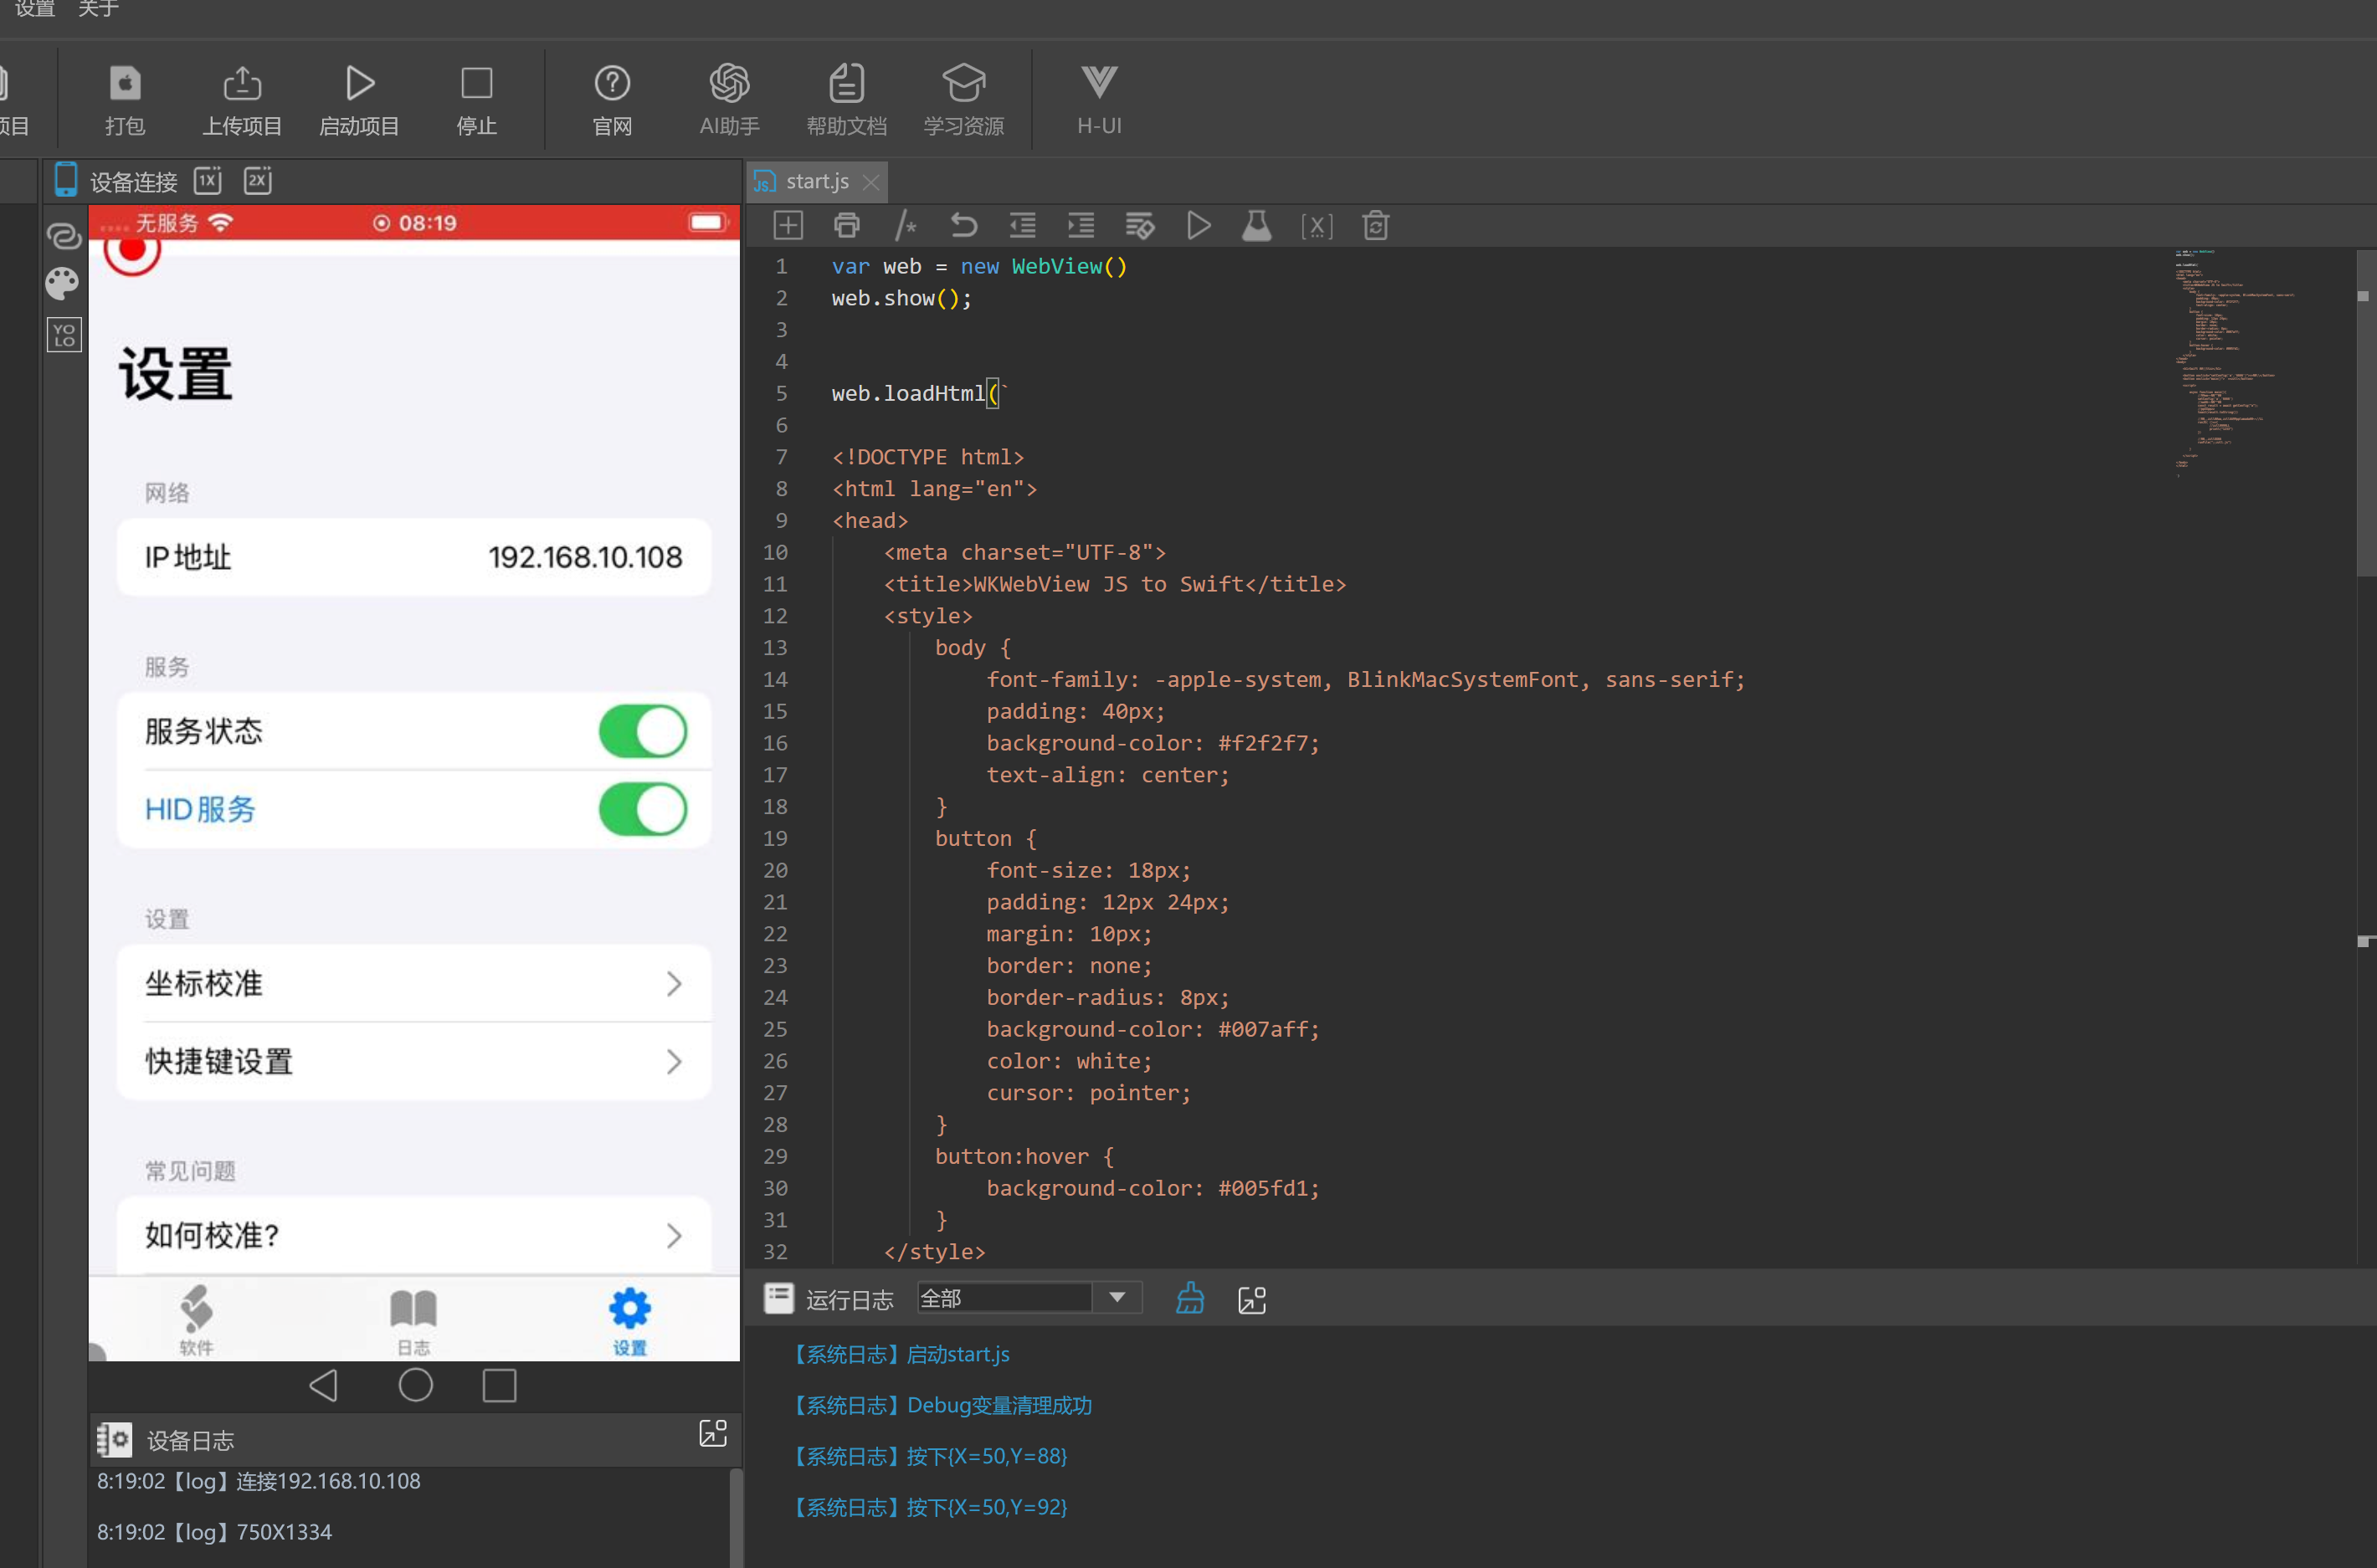This screenshot has height=1568, width=2377.
Task: Open the 官网 official website
Action: click(x=612, y=100)
